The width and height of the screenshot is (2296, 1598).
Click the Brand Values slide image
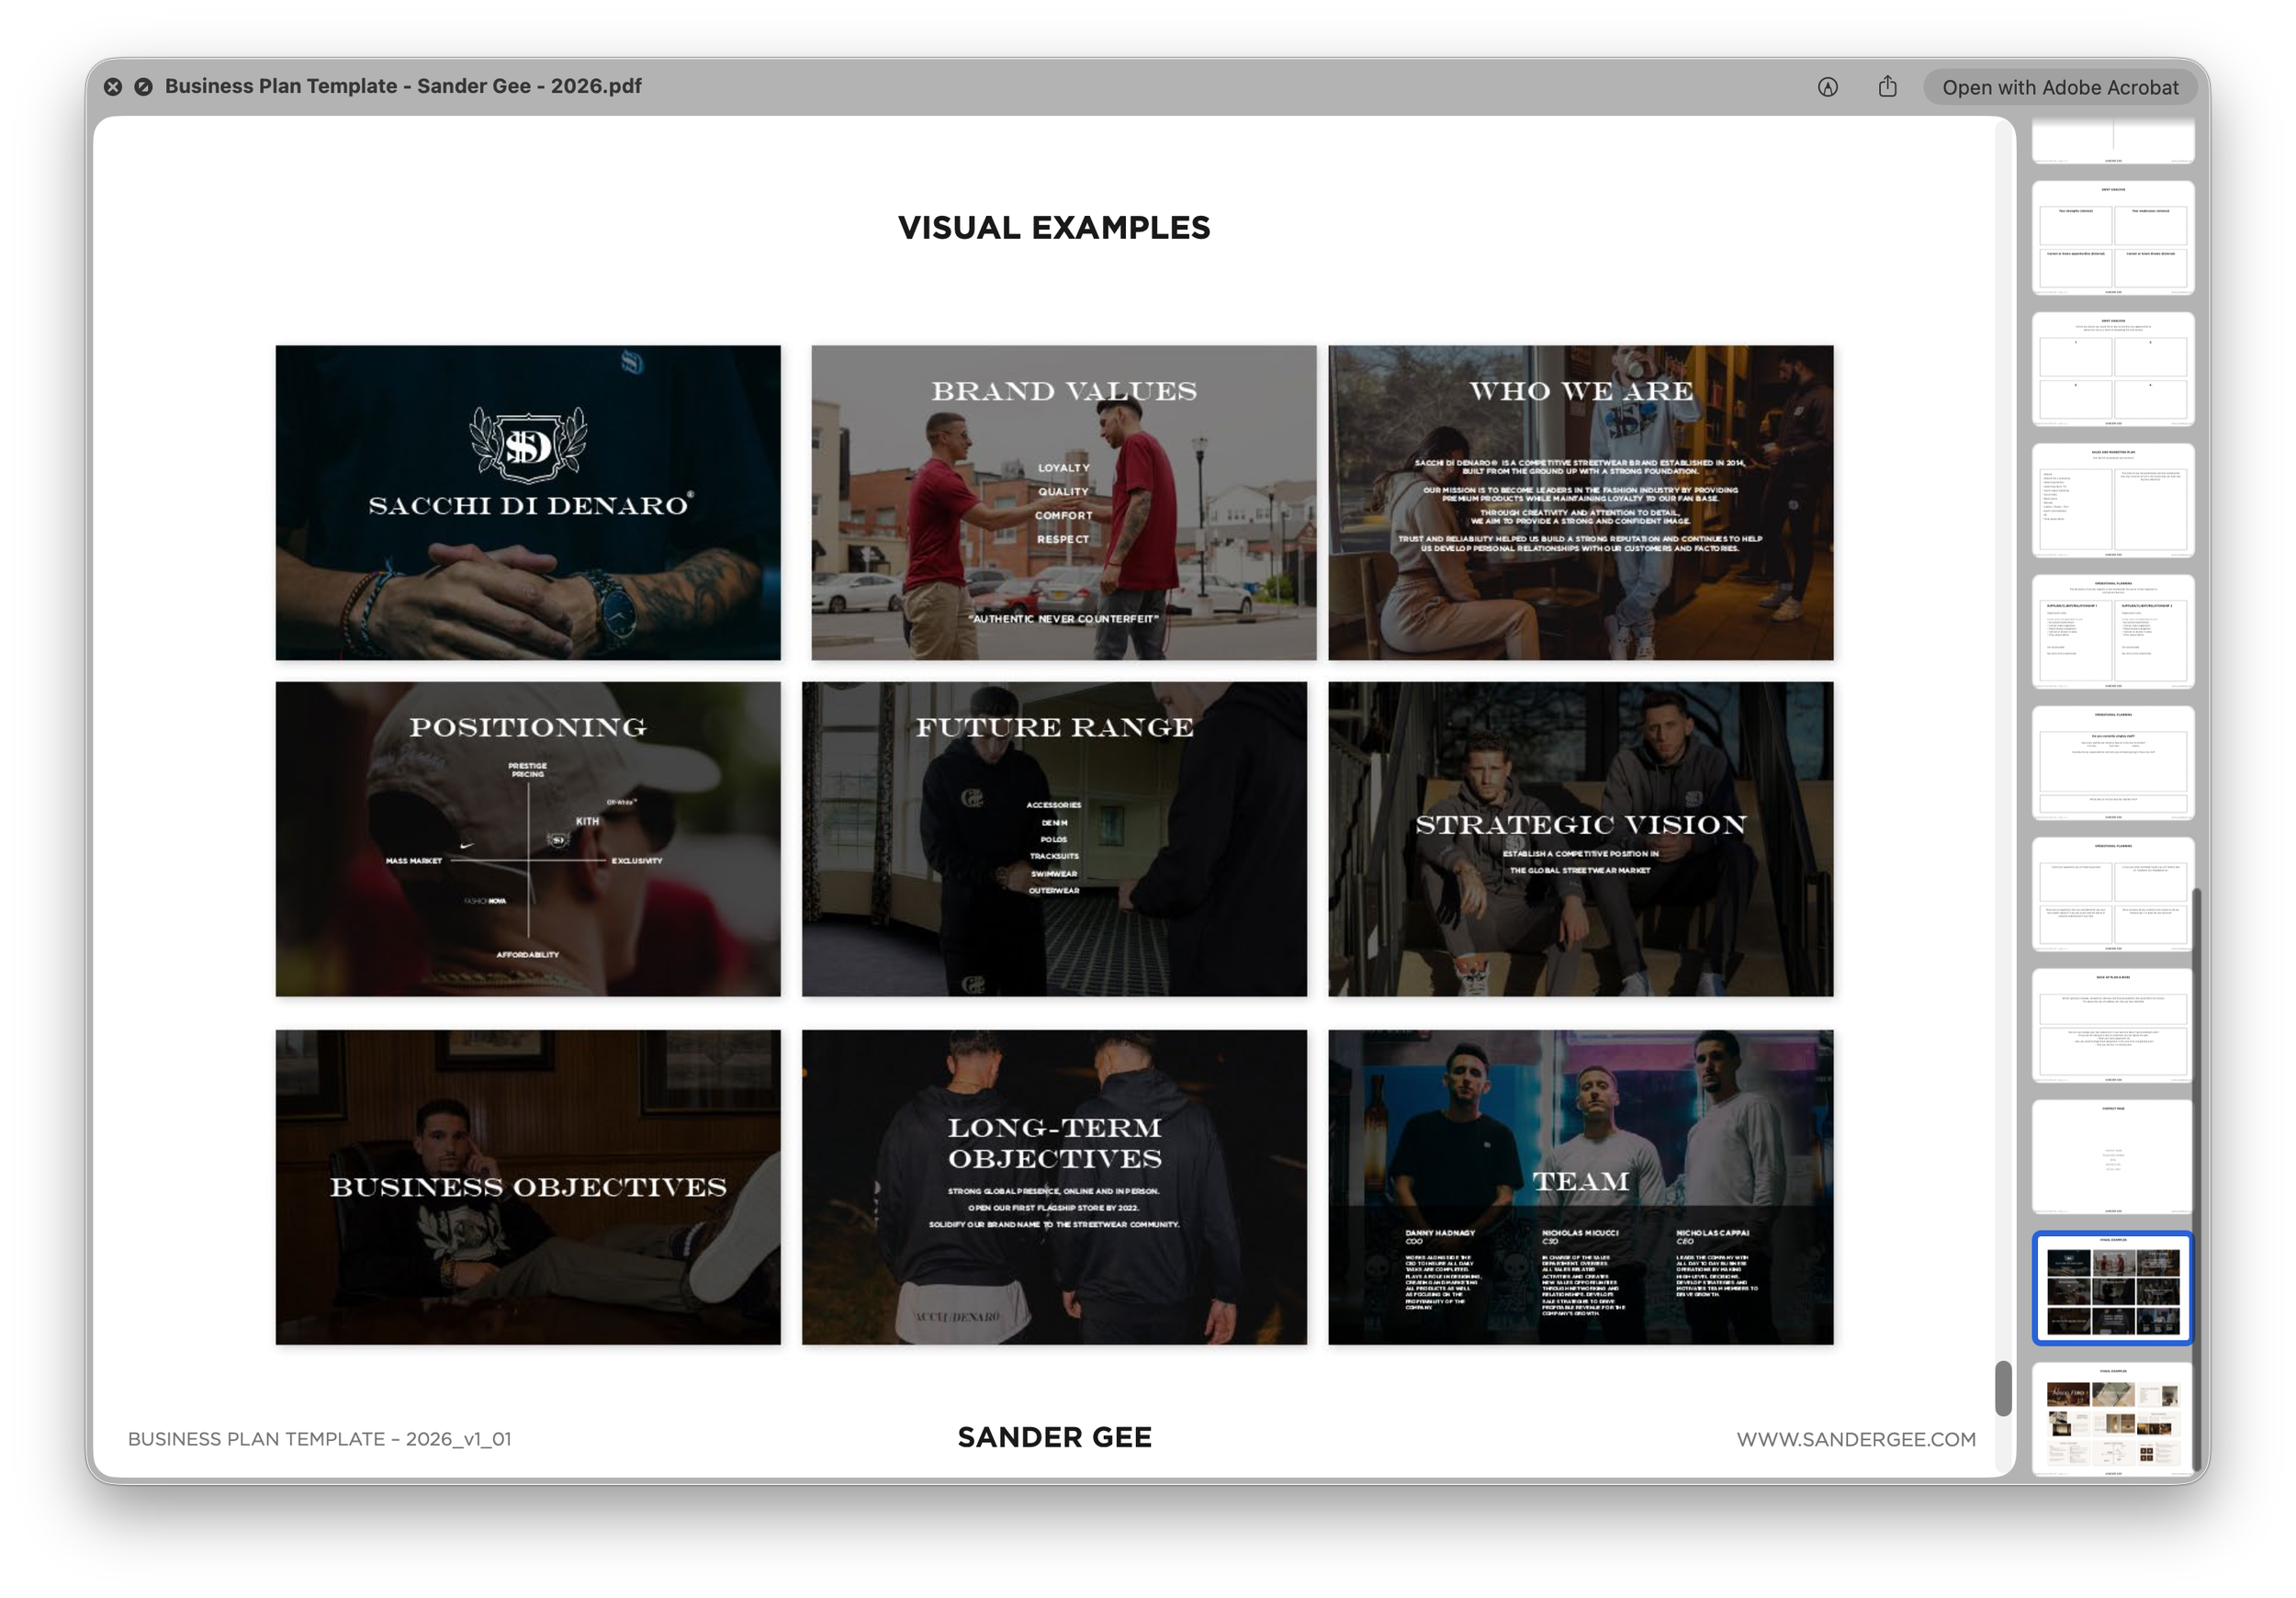(1064, 503)
